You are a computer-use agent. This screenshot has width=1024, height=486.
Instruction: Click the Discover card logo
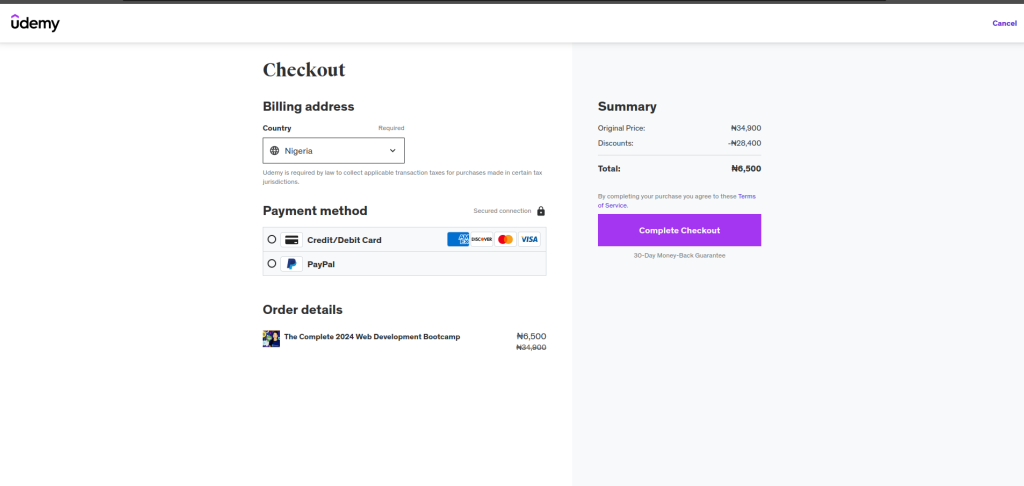tap(482, 239)
